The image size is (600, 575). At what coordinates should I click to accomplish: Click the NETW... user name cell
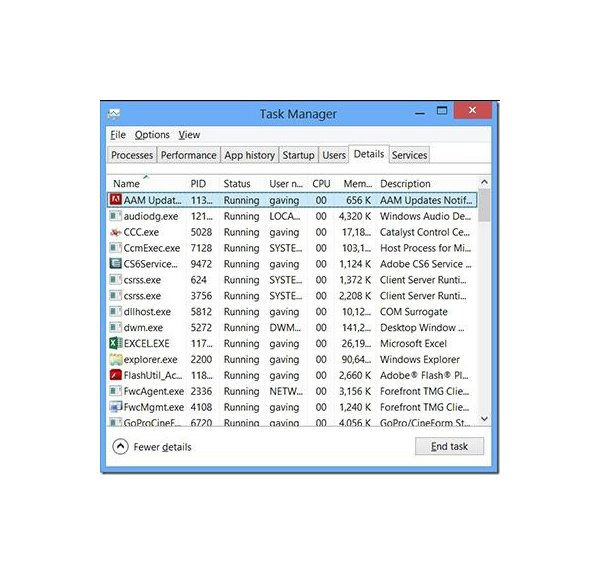point(286,391)
